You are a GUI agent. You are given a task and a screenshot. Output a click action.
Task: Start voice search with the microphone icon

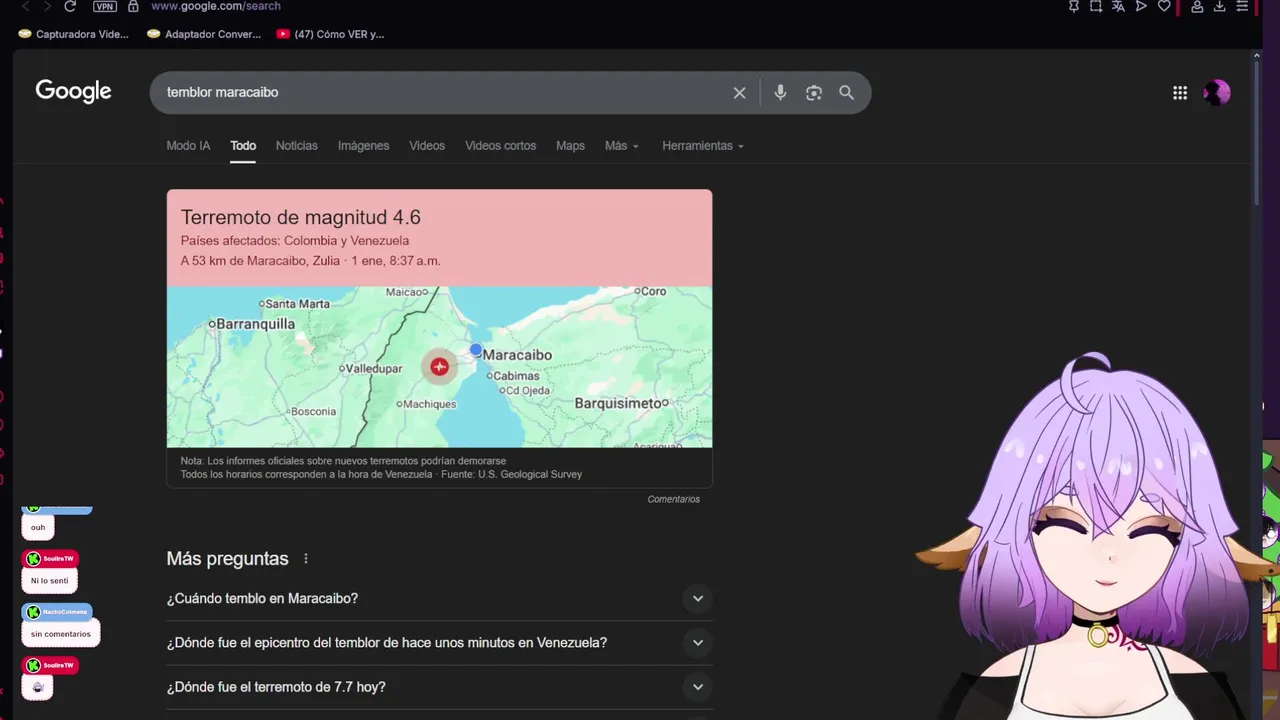(x=780, y=93)
